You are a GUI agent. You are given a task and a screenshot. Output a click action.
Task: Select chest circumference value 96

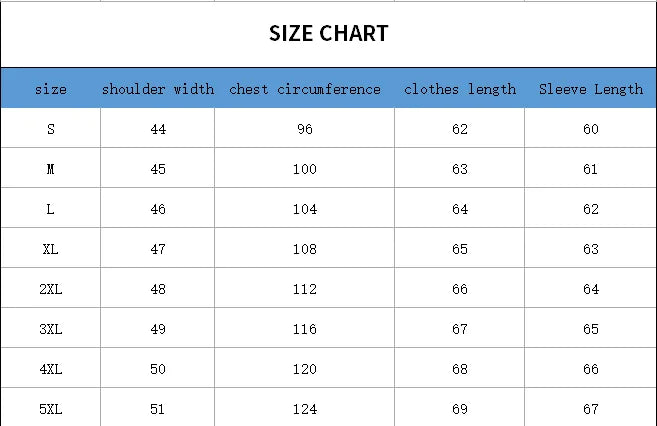(305, 129)
